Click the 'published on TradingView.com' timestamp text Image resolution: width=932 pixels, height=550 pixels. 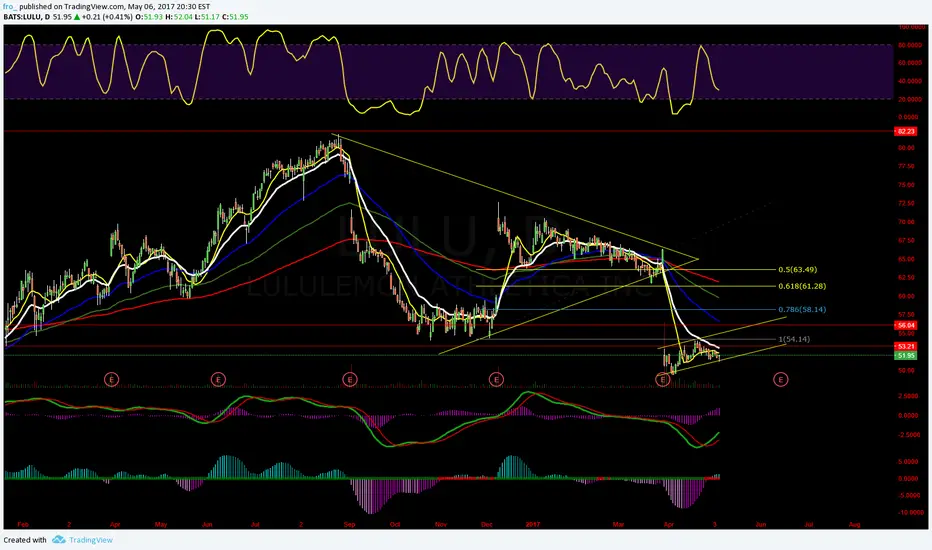tap(115, 7)
